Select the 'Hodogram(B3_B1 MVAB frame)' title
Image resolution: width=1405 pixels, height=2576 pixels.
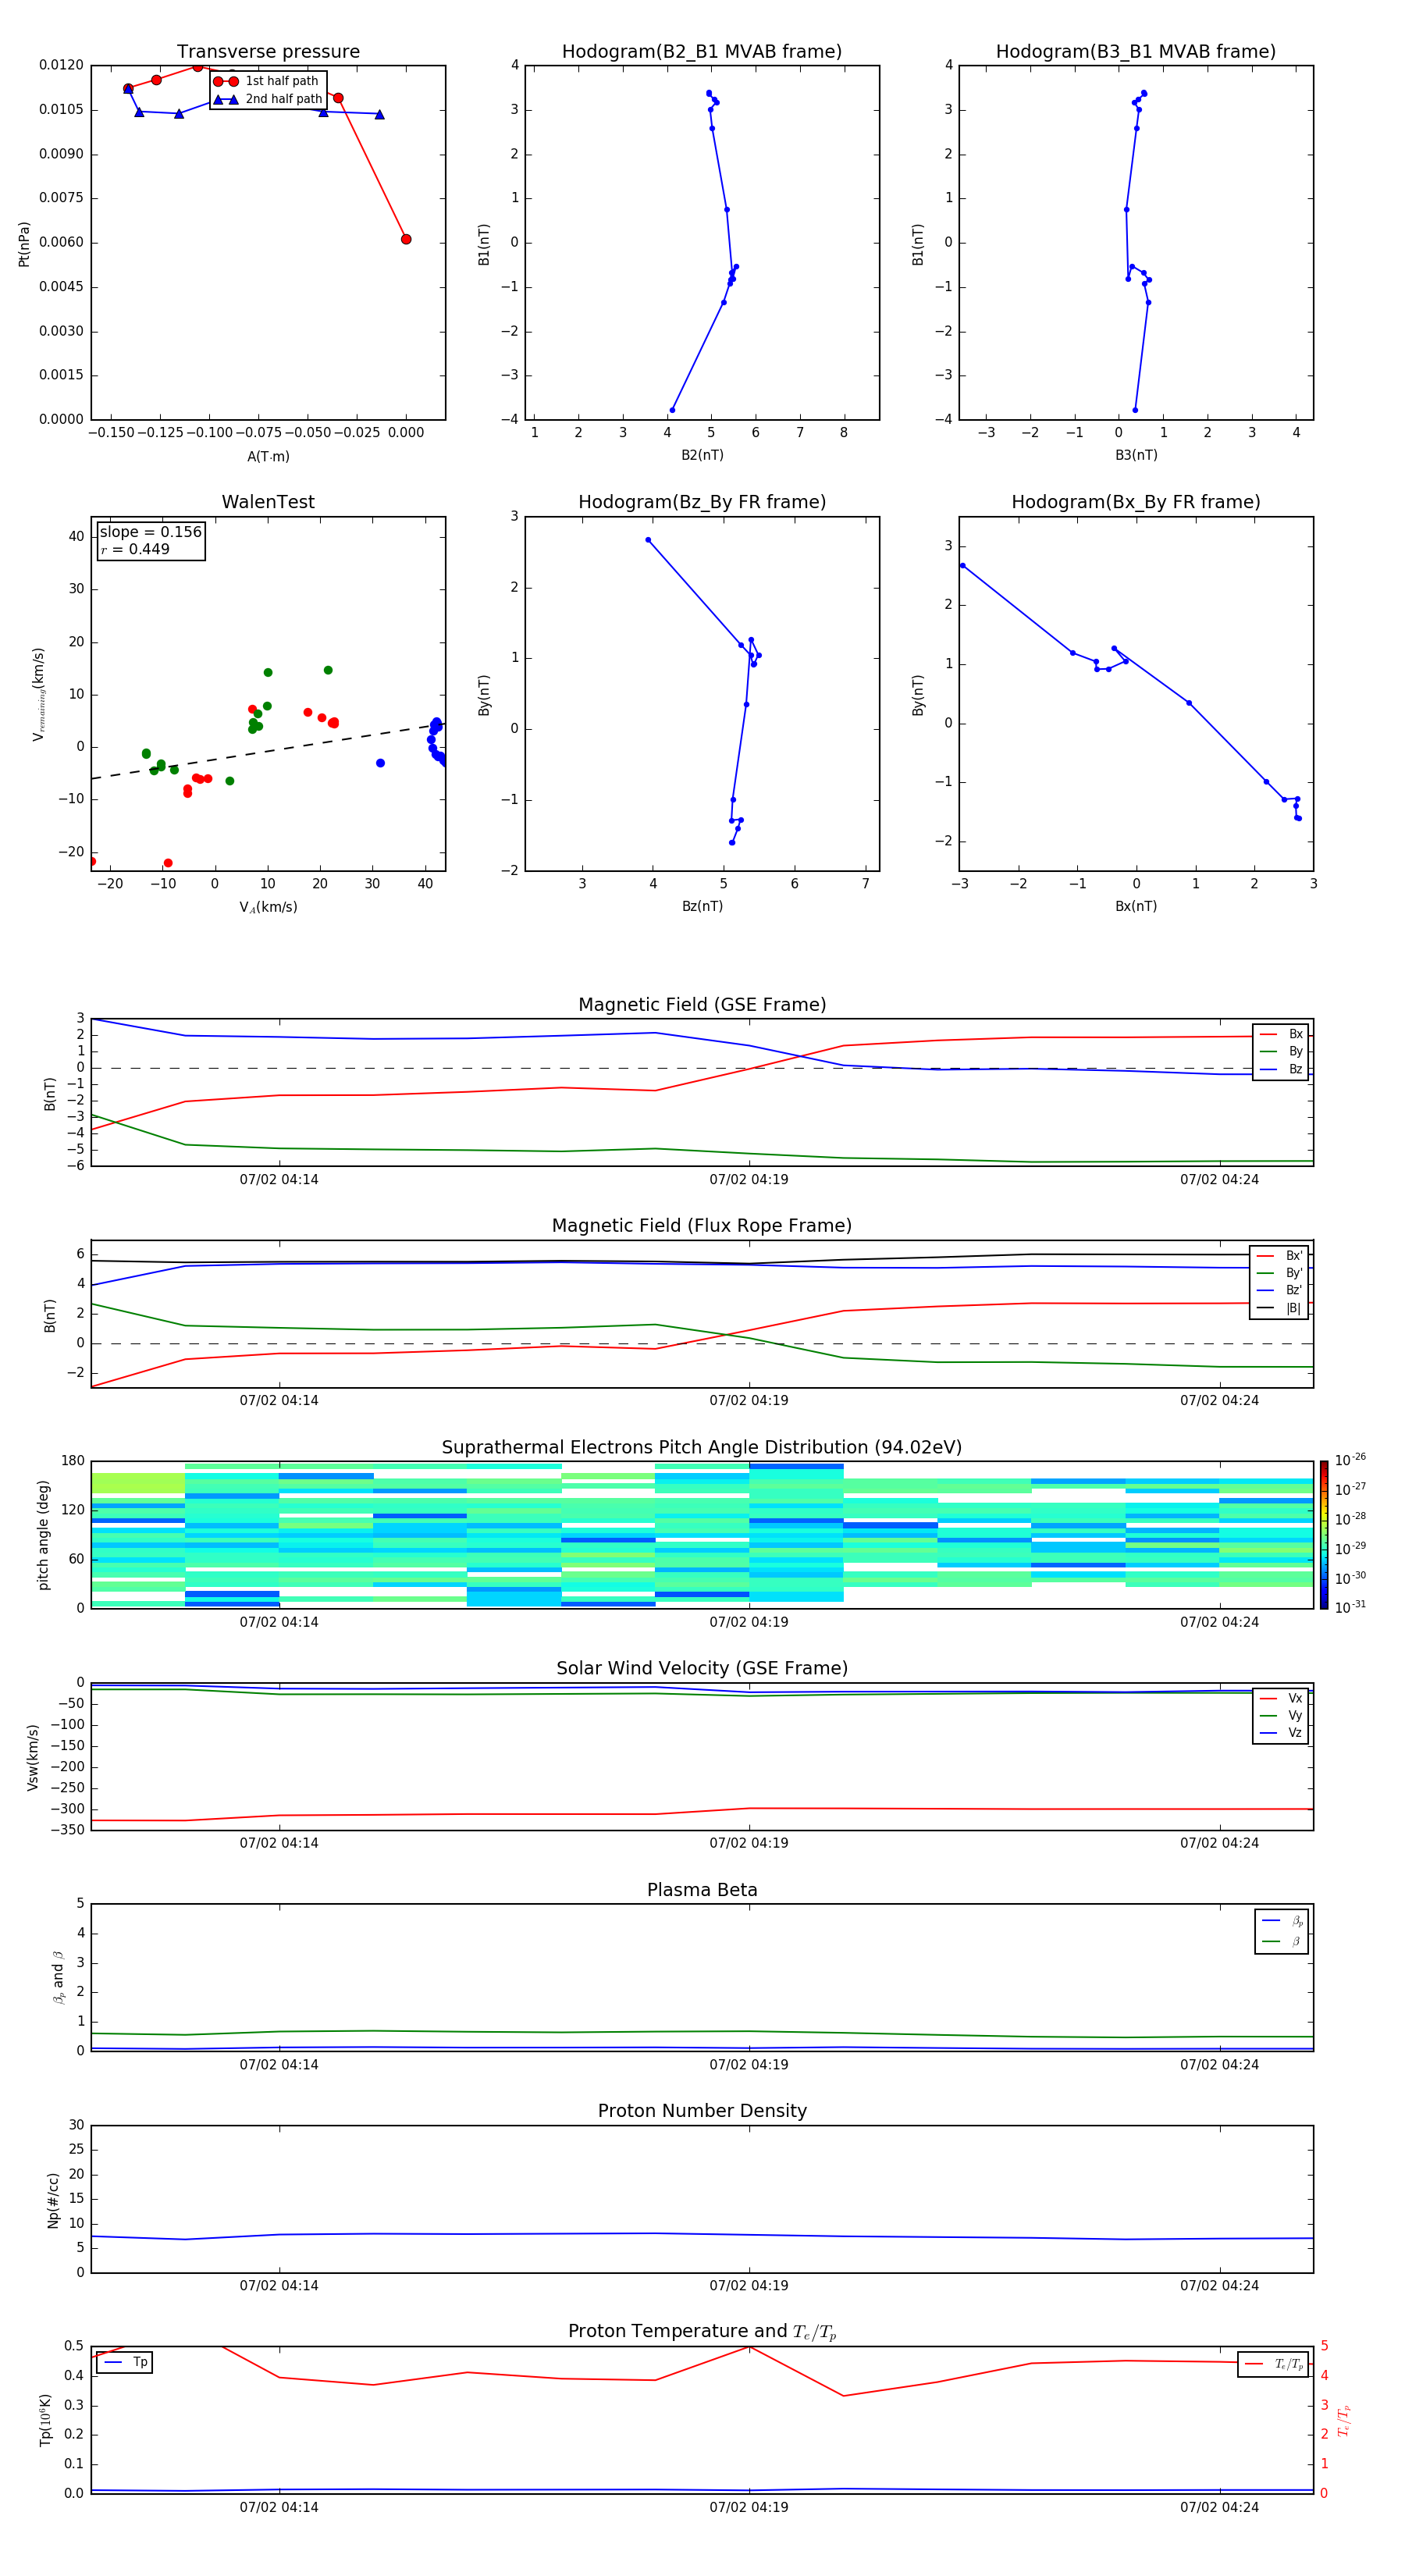(x=1136, y=52)
